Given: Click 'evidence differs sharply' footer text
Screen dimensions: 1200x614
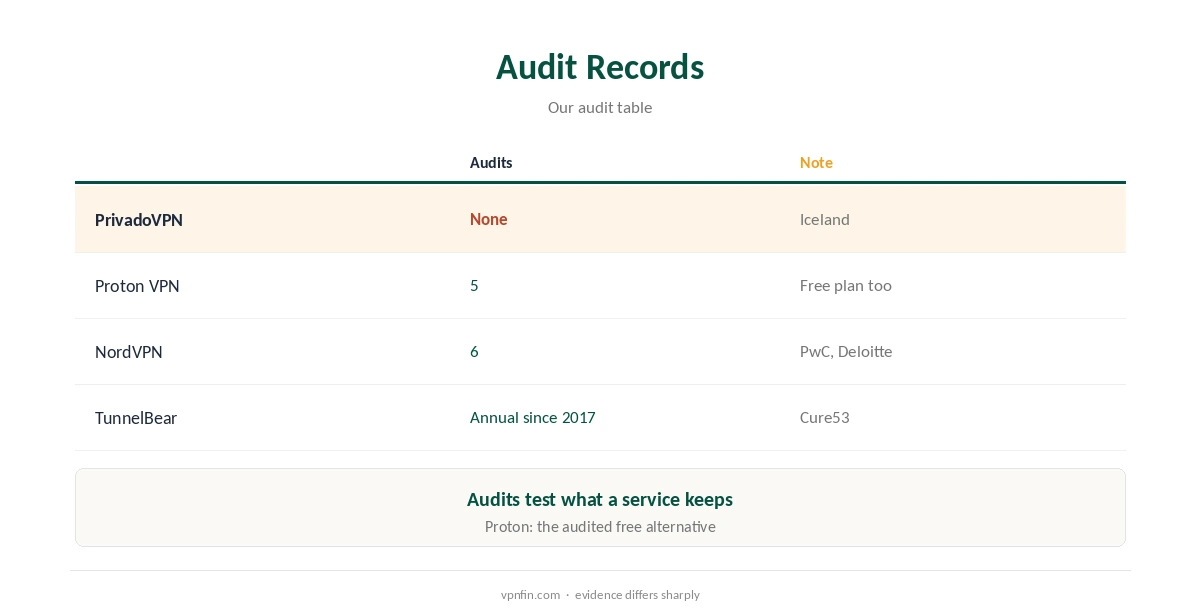Looking at the screenshot, I should pos(637,594).
